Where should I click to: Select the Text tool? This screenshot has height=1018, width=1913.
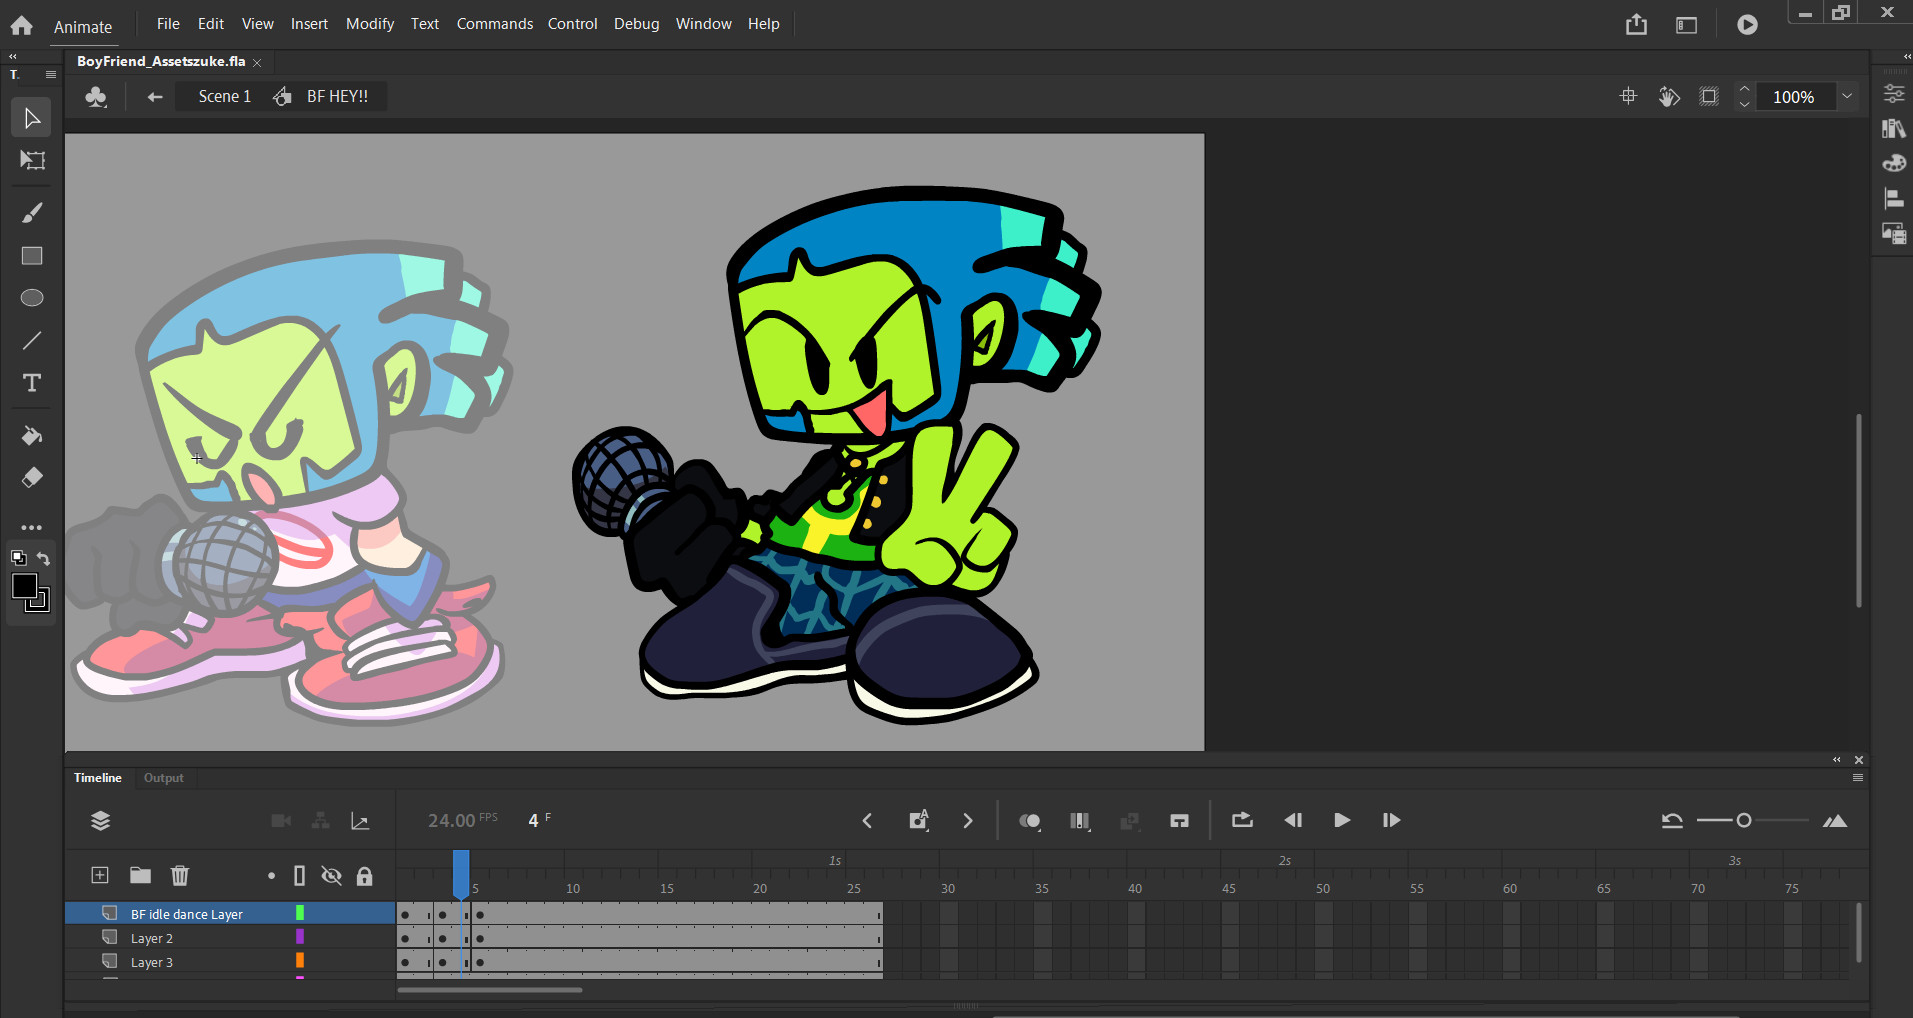[x=32, y=383]
